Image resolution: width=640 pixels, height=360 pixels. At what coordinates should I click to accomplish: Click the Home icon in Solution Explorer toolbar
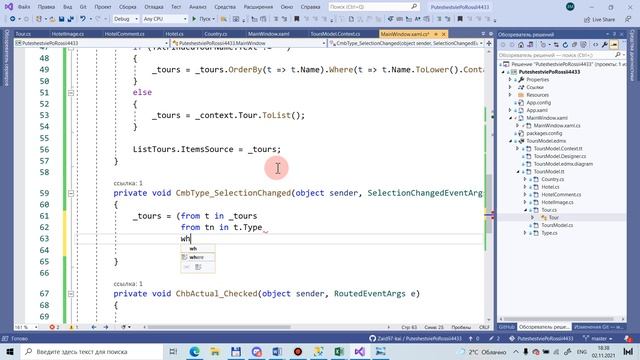[x=521, y=45]
